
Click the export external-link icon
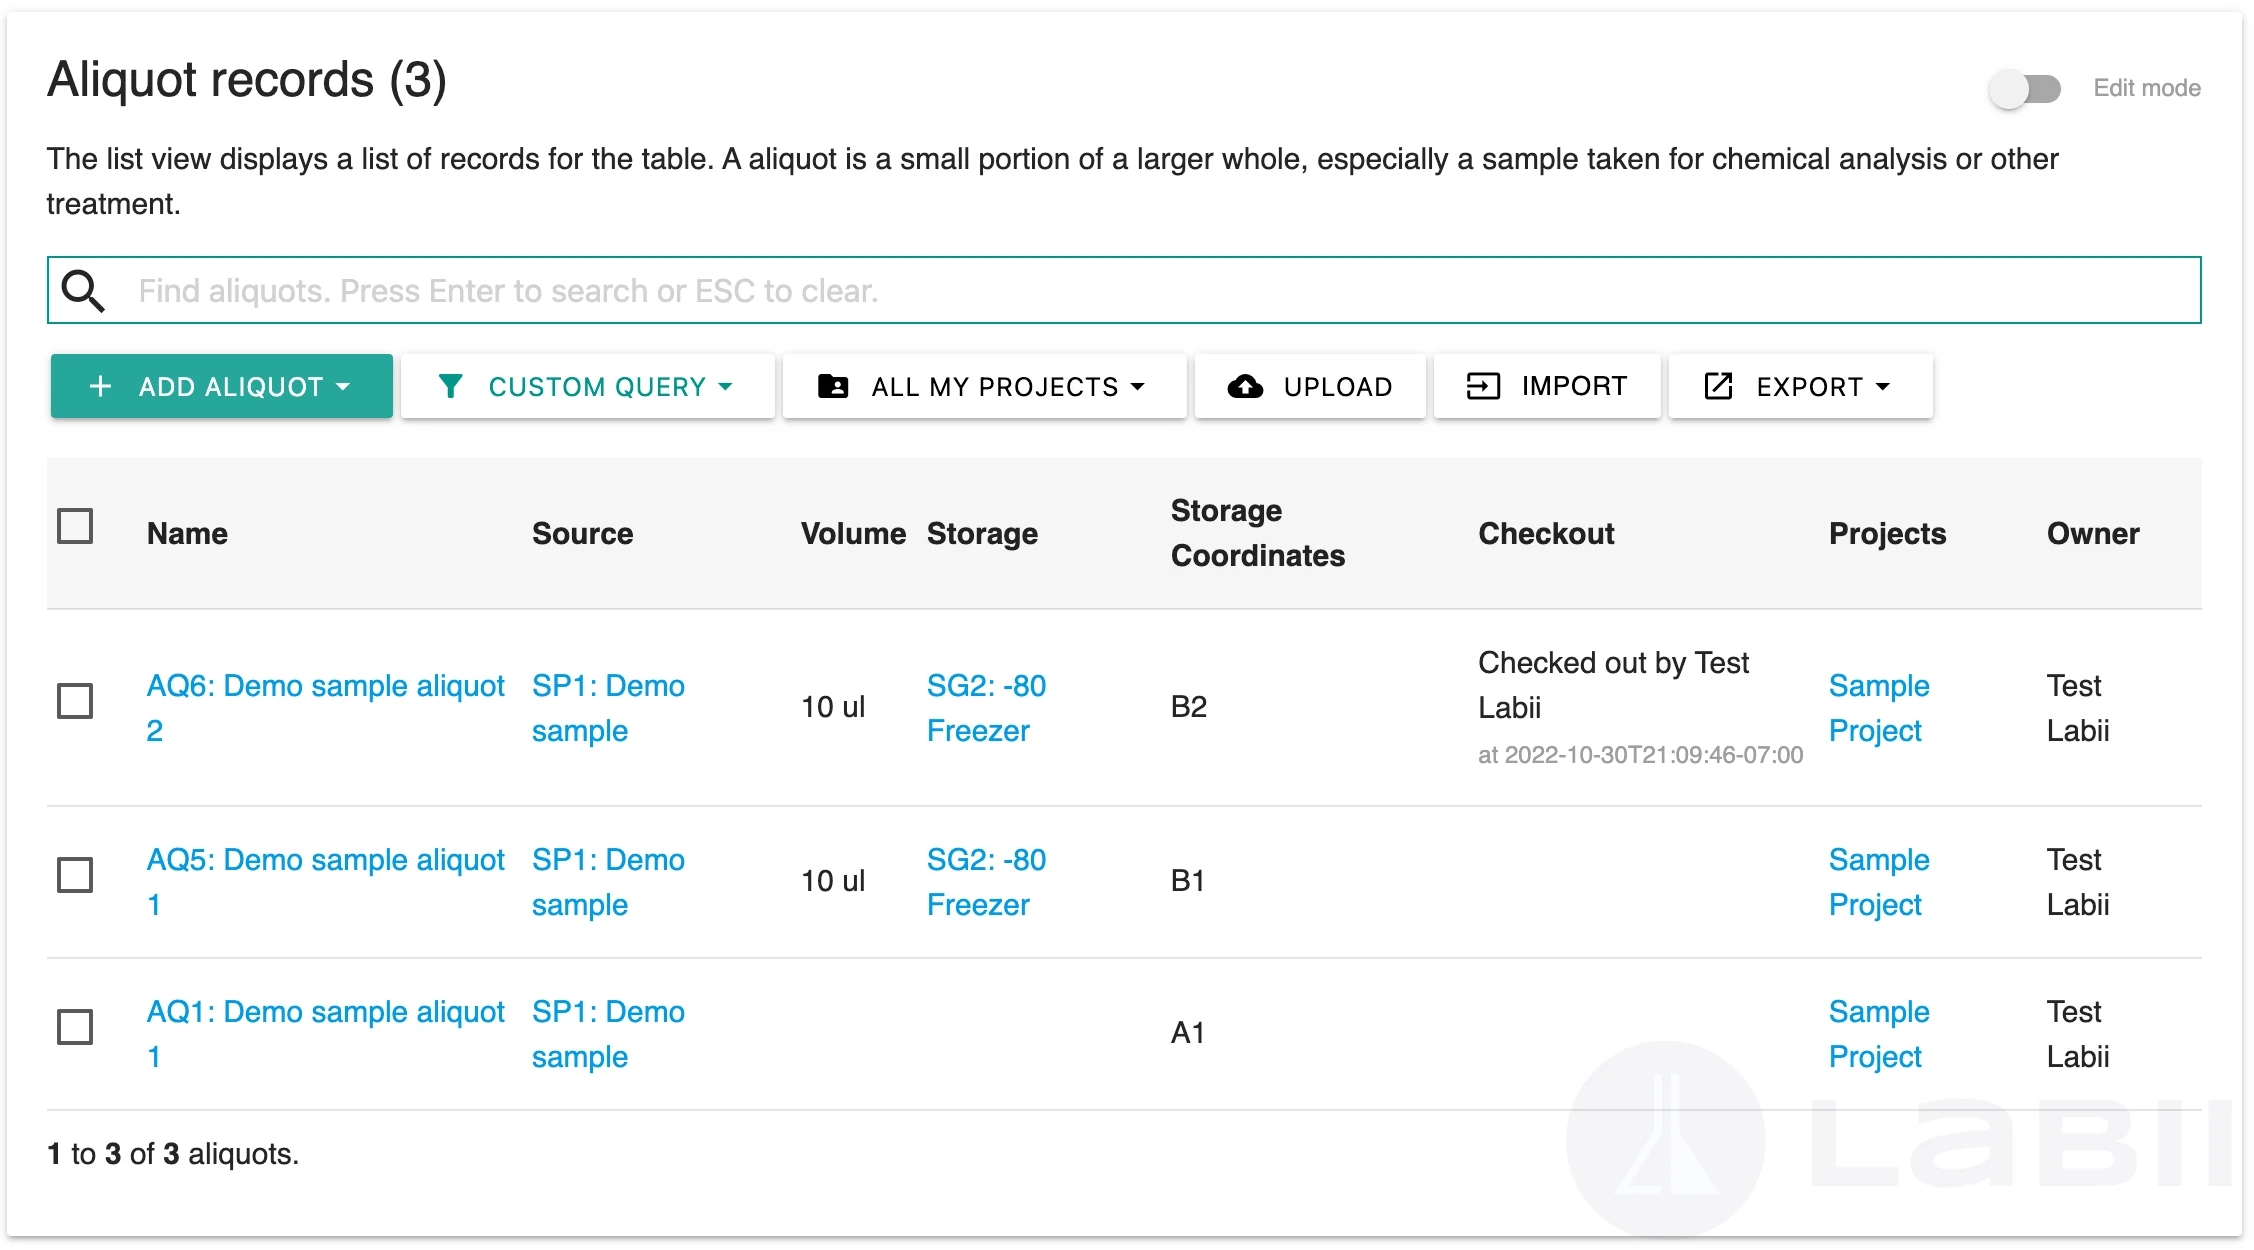[1717, 386]
